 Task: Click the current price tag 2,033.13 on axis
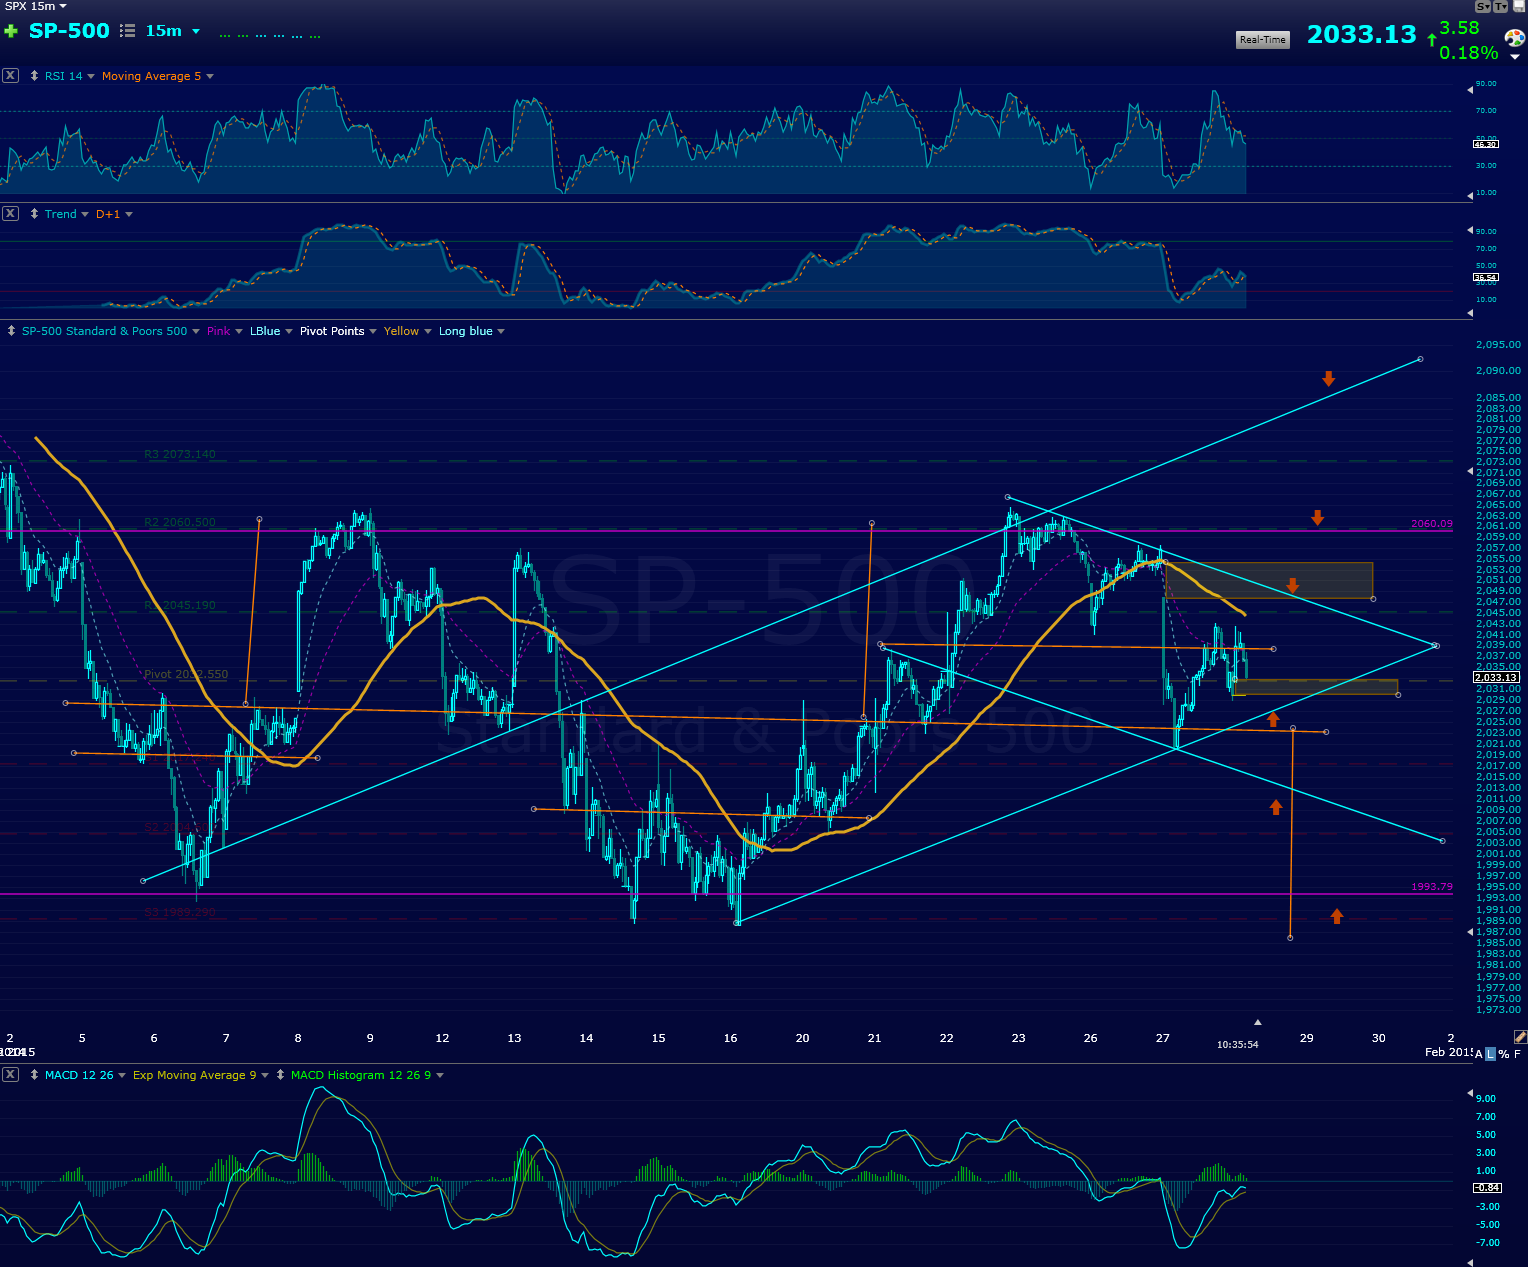1496,677
